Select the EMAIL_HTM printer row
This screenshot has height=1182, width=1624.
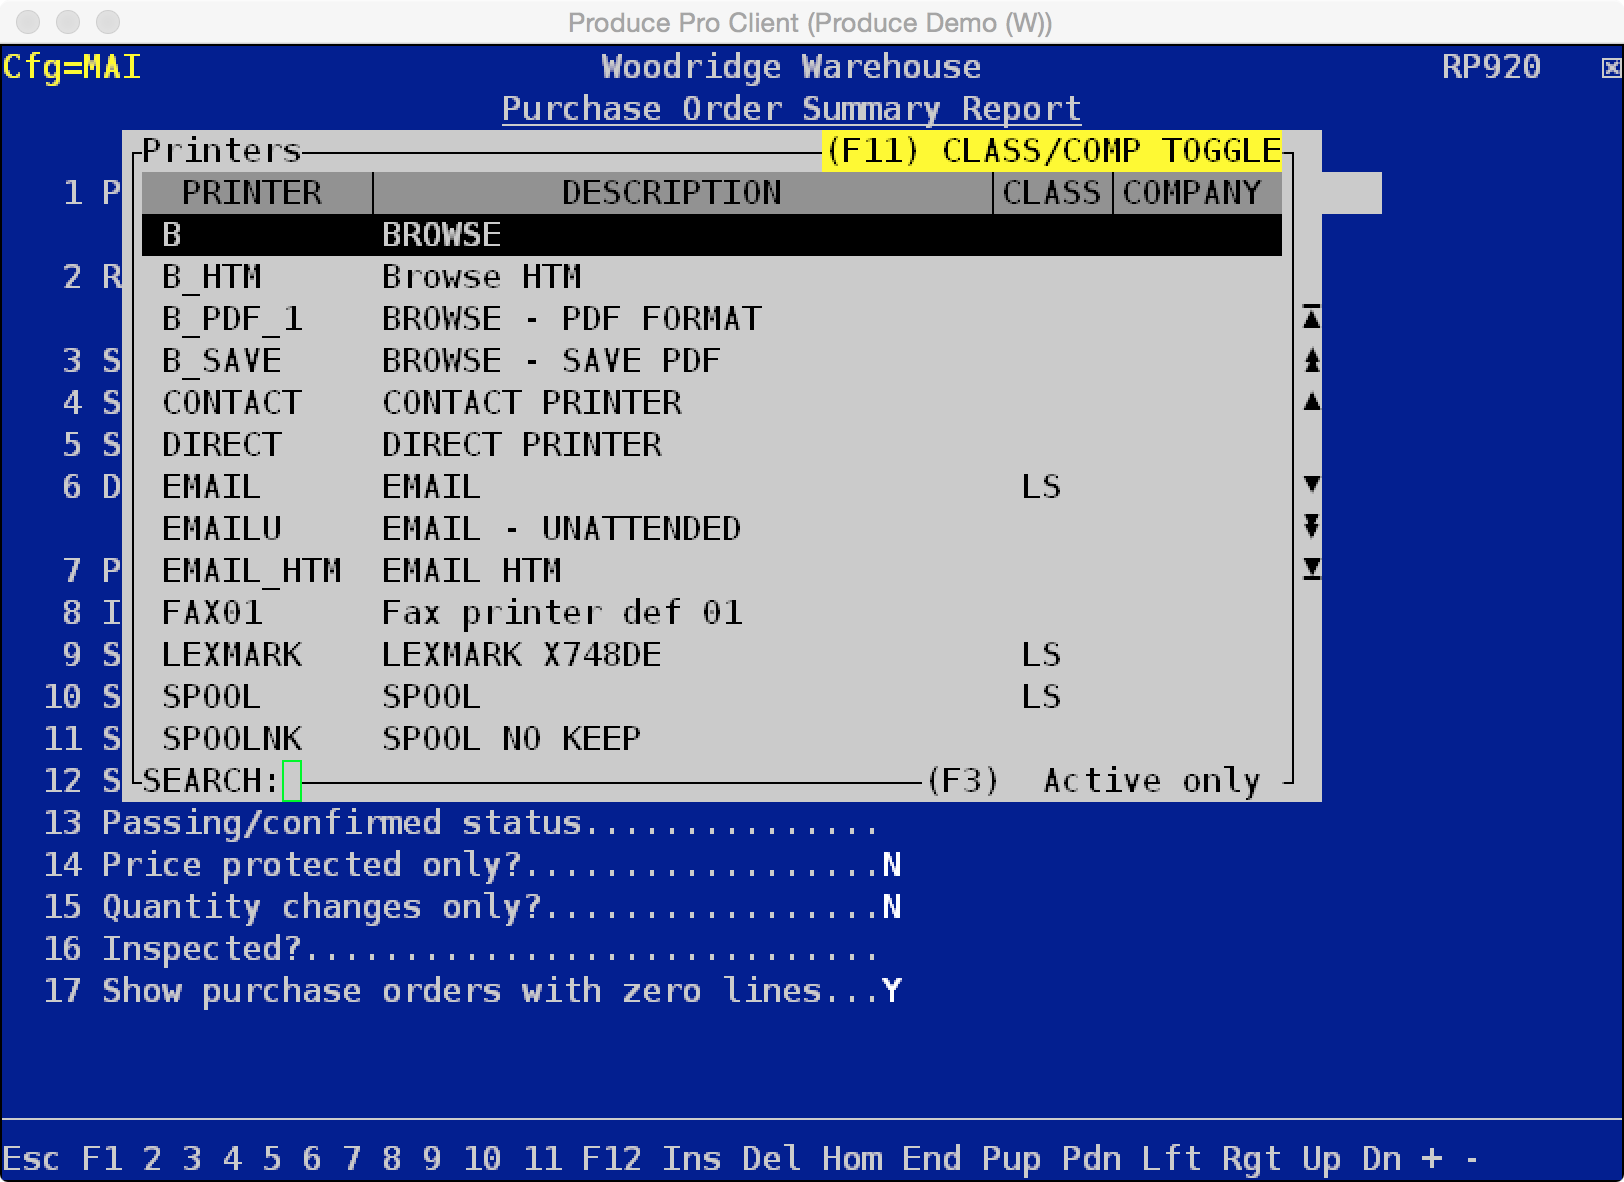pos(712,571)
